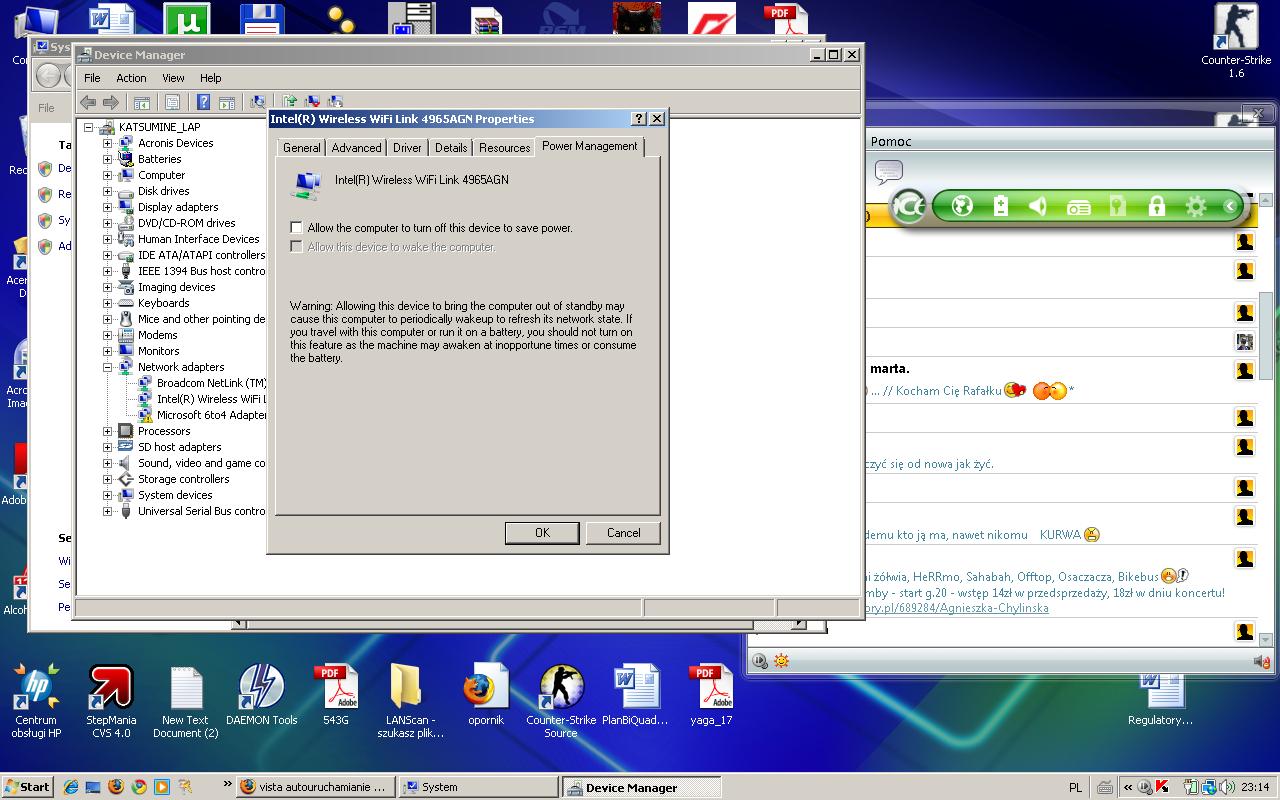1280x800 pixels.
Task: Click Forward arrow in Device Manager toolbar
Action: (x=111, y=102)
